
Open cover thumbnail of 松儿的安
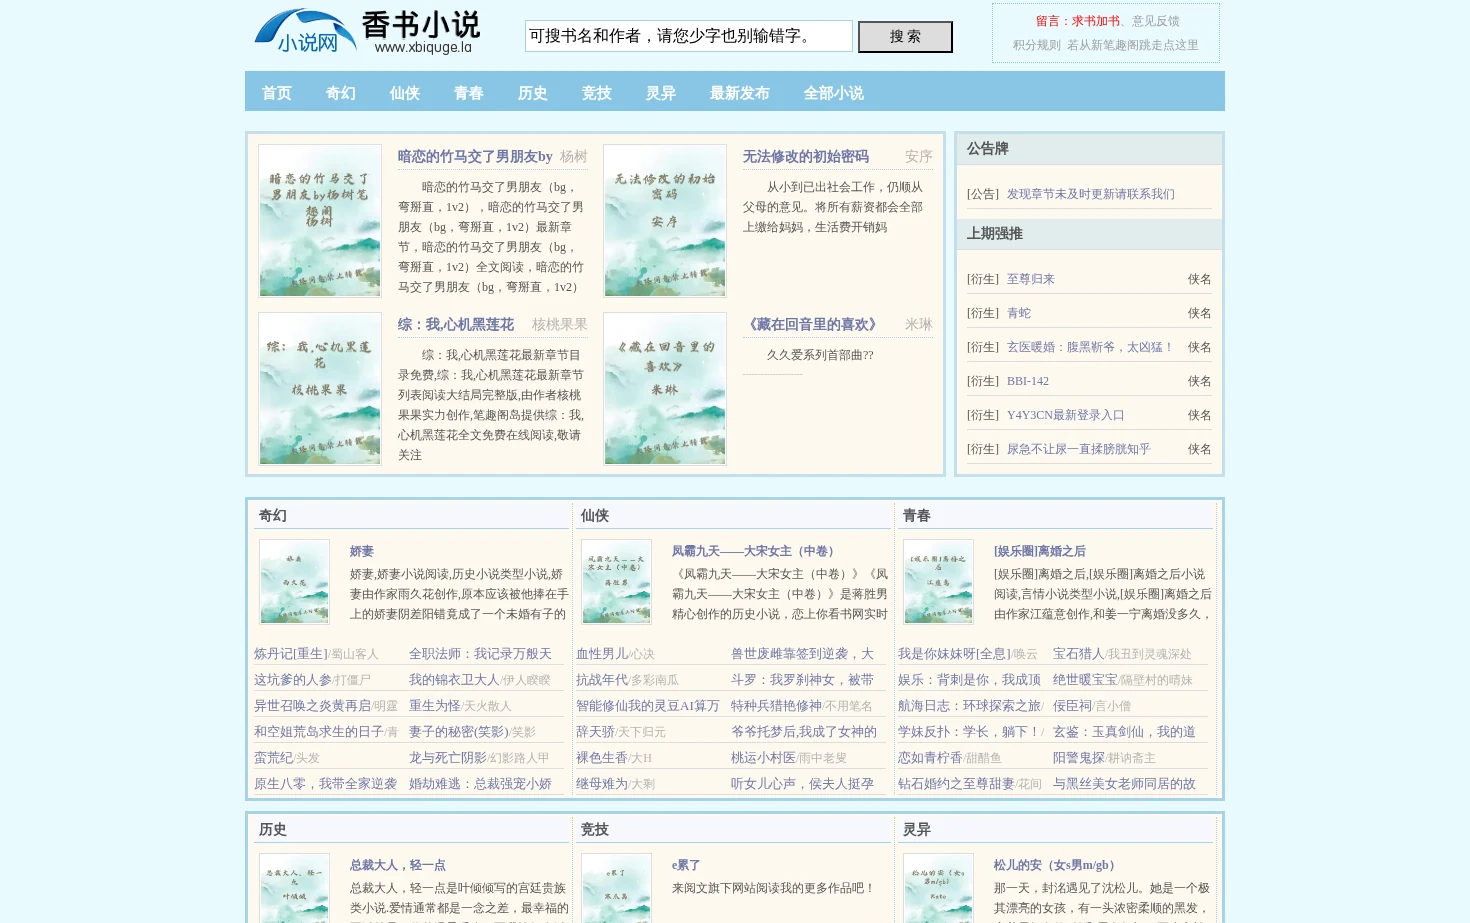point(938,889)
